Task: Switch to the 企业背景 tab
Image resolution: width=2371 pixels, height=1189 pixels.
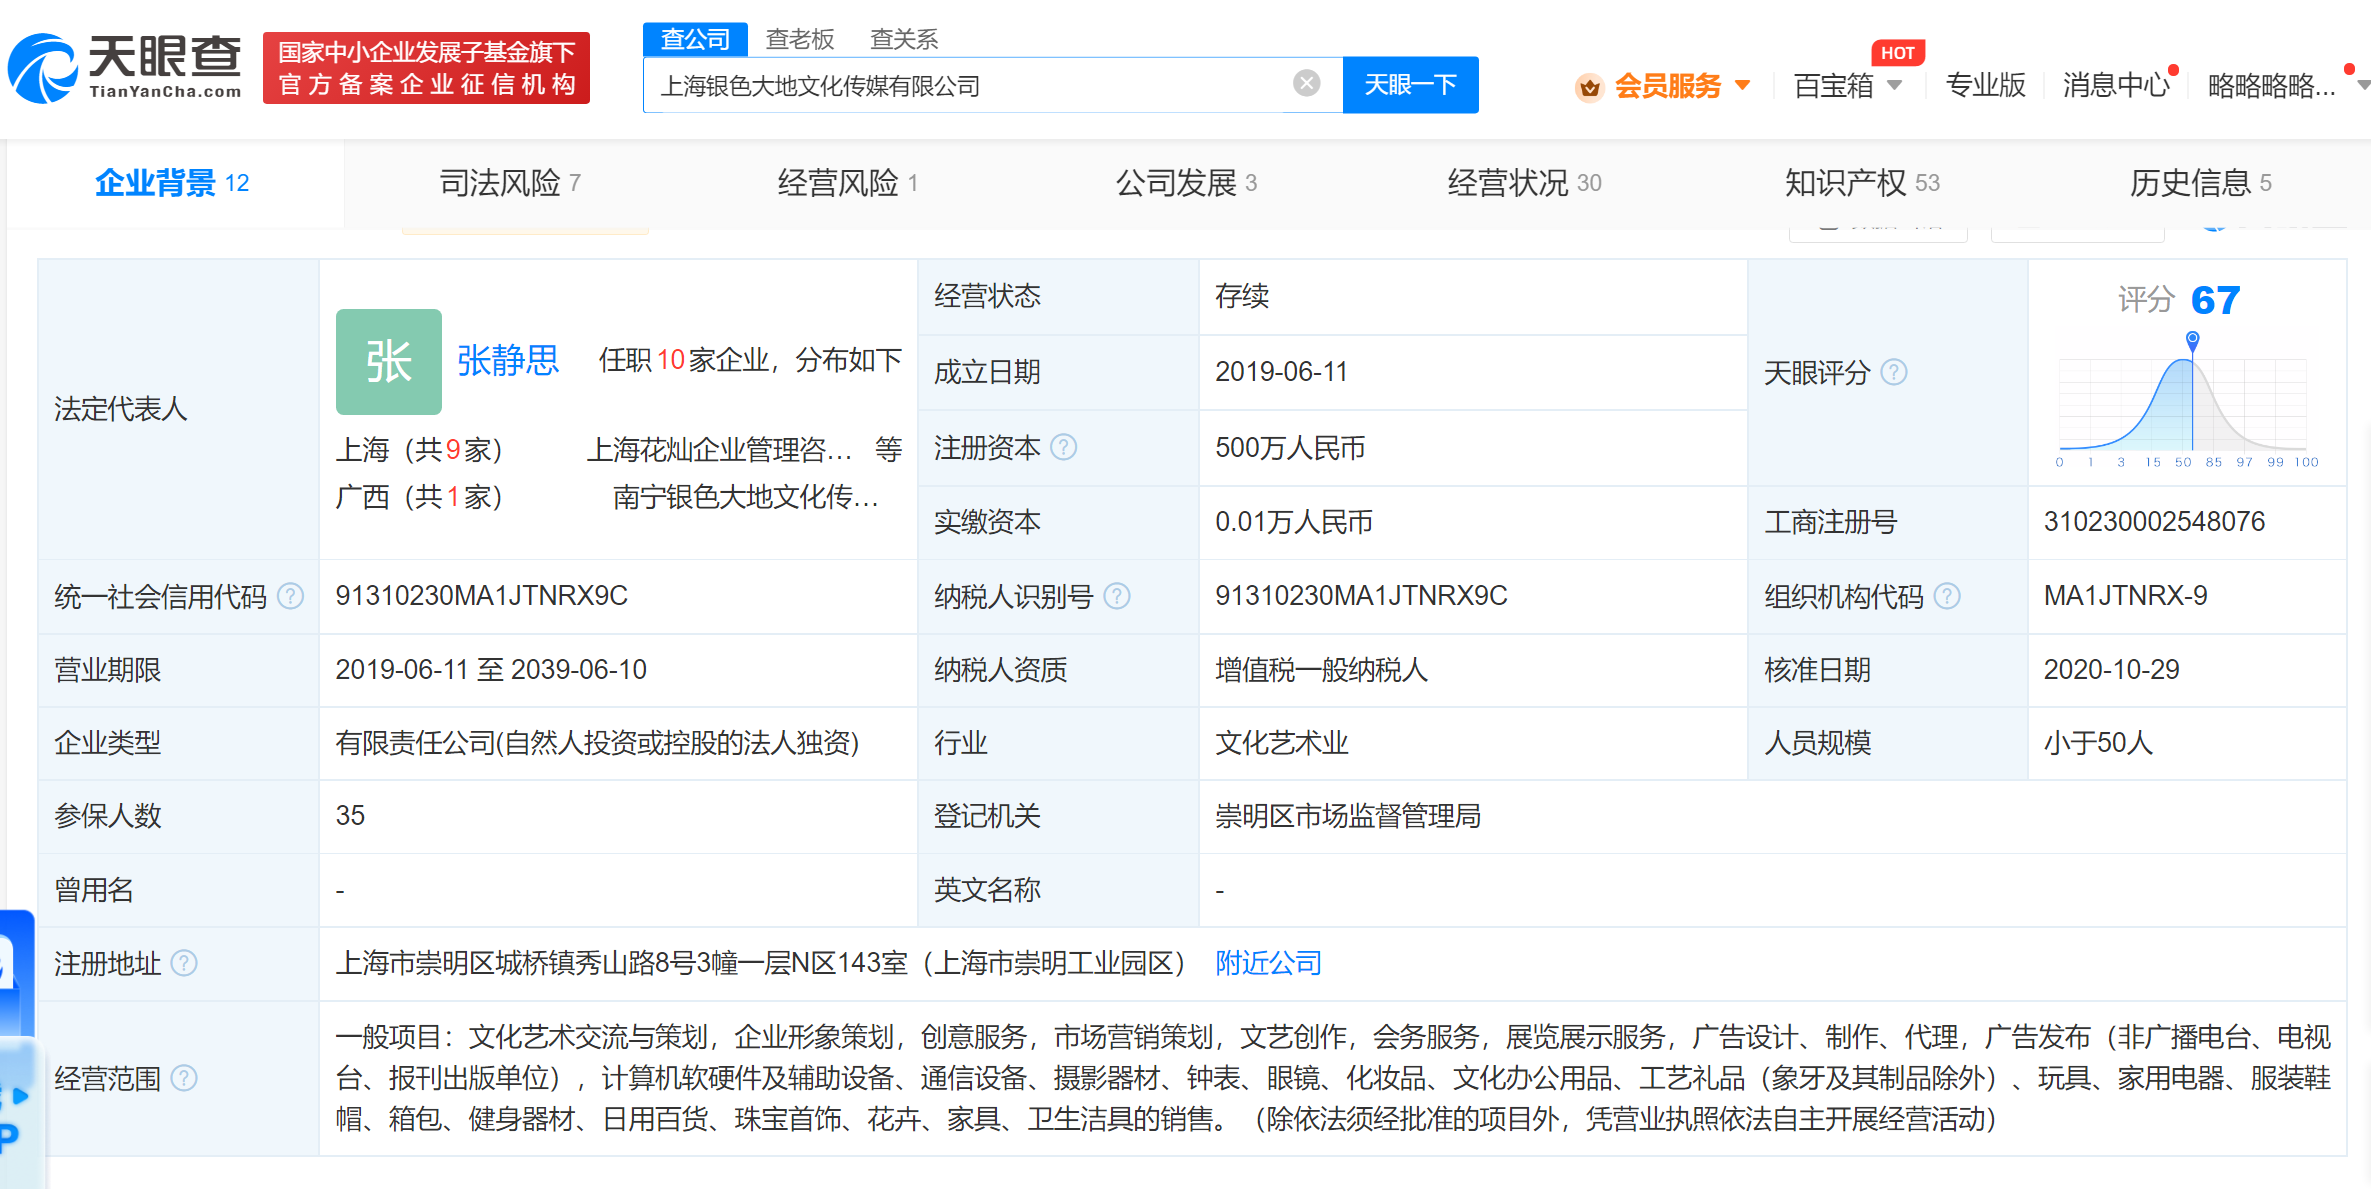Action: (x=172, y=183)
